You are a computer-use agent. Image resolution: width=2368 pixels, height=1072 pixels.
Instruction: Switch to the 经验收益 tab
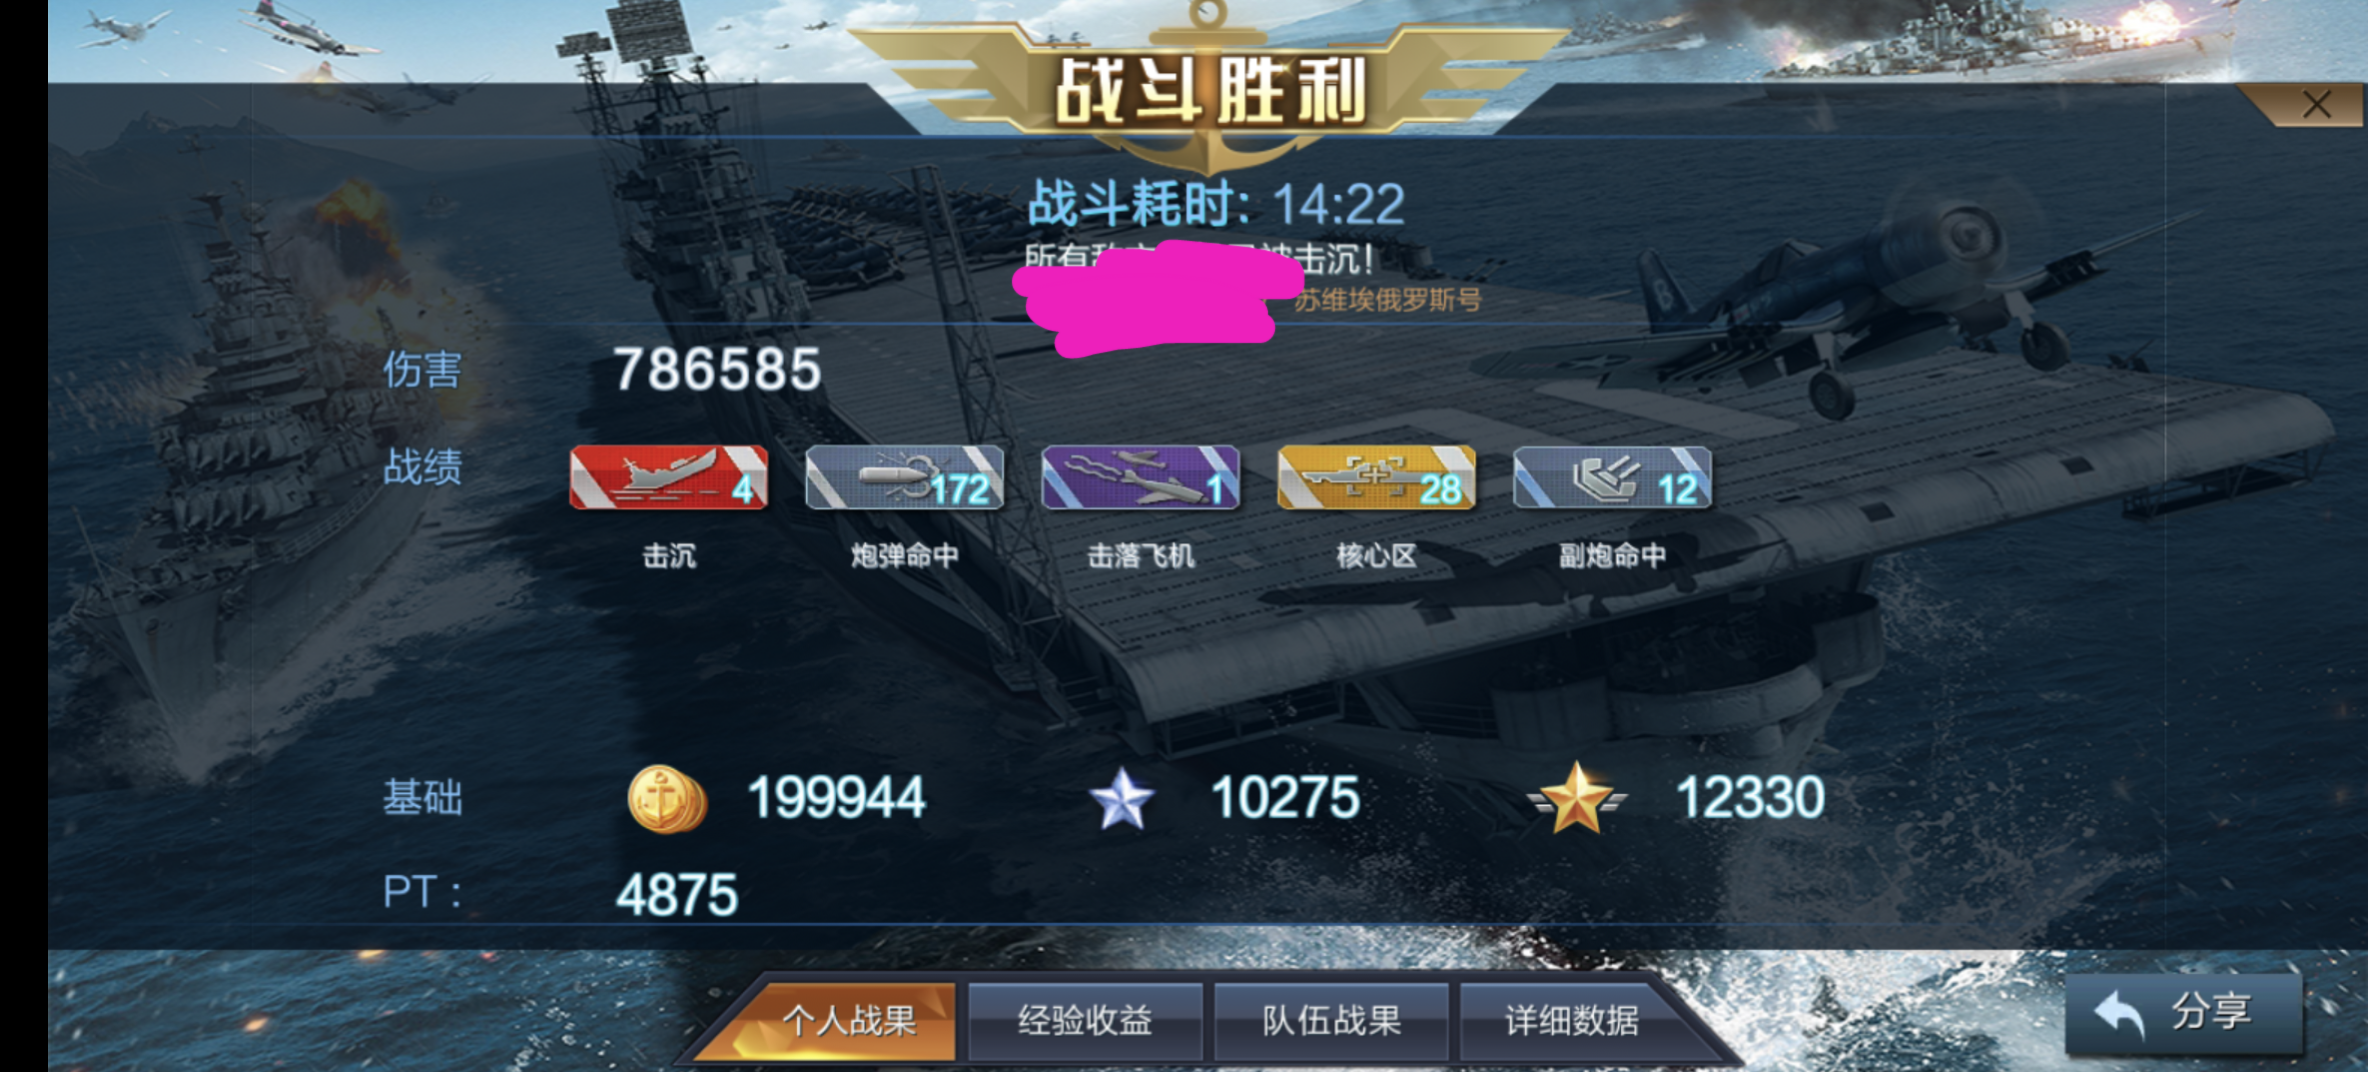pos(1085,1021)
